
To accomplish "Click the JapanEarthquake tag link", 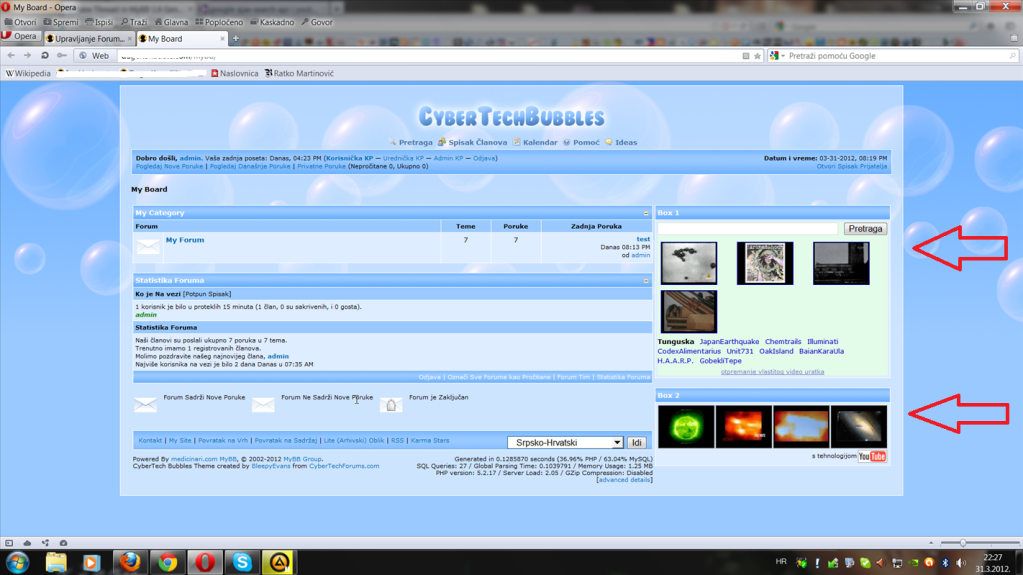I will 729,341.
